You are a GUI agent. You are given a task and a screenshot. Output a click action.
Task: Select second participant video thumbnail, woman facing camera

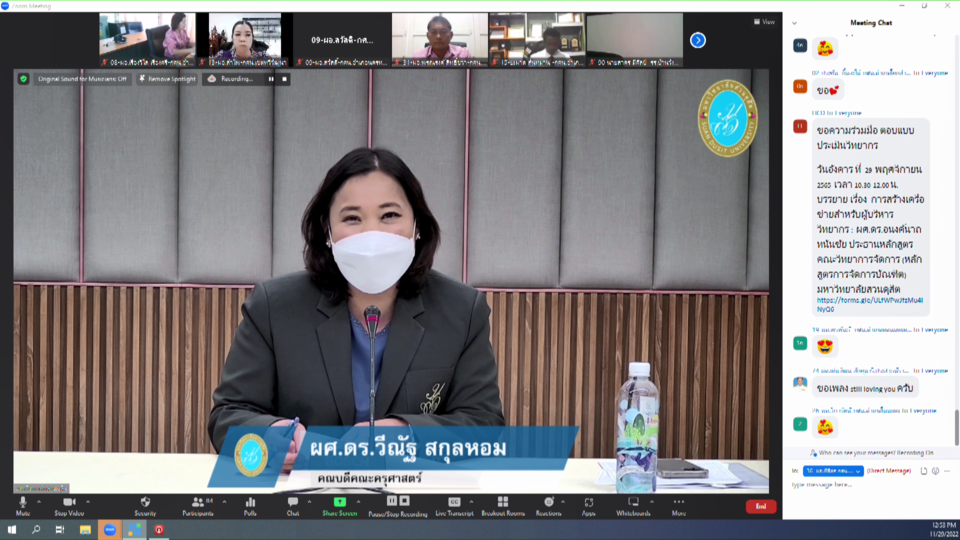point(245,40)
